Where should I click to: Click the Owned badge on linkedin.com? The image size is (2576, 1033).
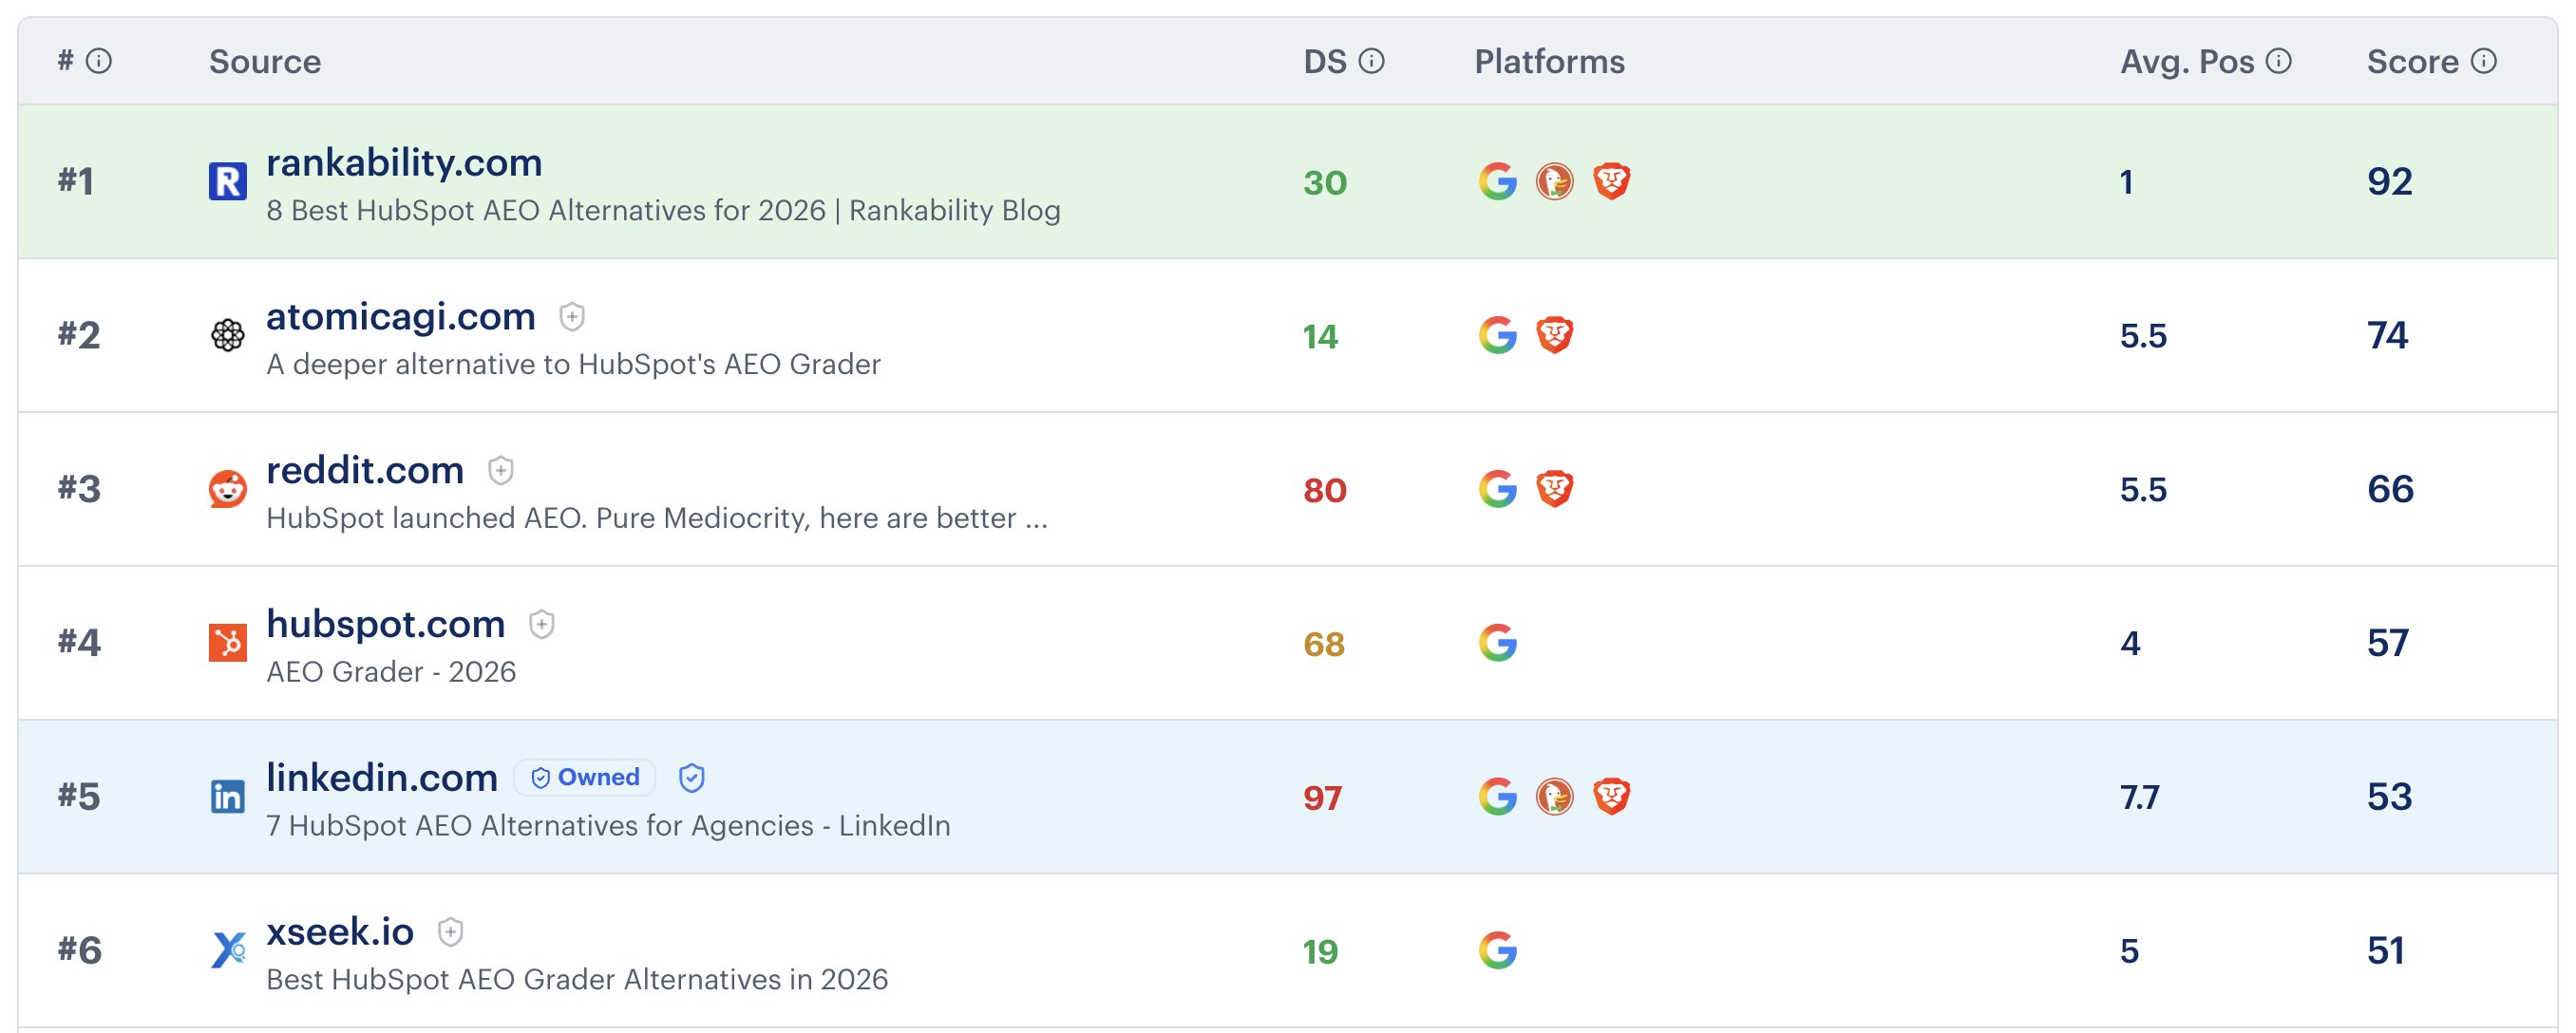[584, 777]
